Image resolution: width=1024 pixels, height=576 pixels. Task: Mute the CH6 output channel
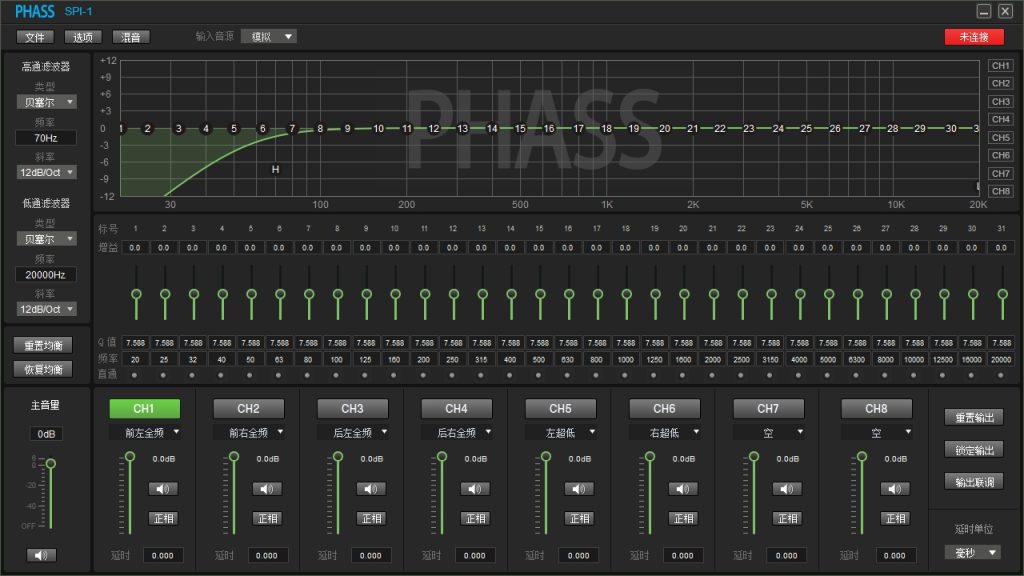coord(682,488)
